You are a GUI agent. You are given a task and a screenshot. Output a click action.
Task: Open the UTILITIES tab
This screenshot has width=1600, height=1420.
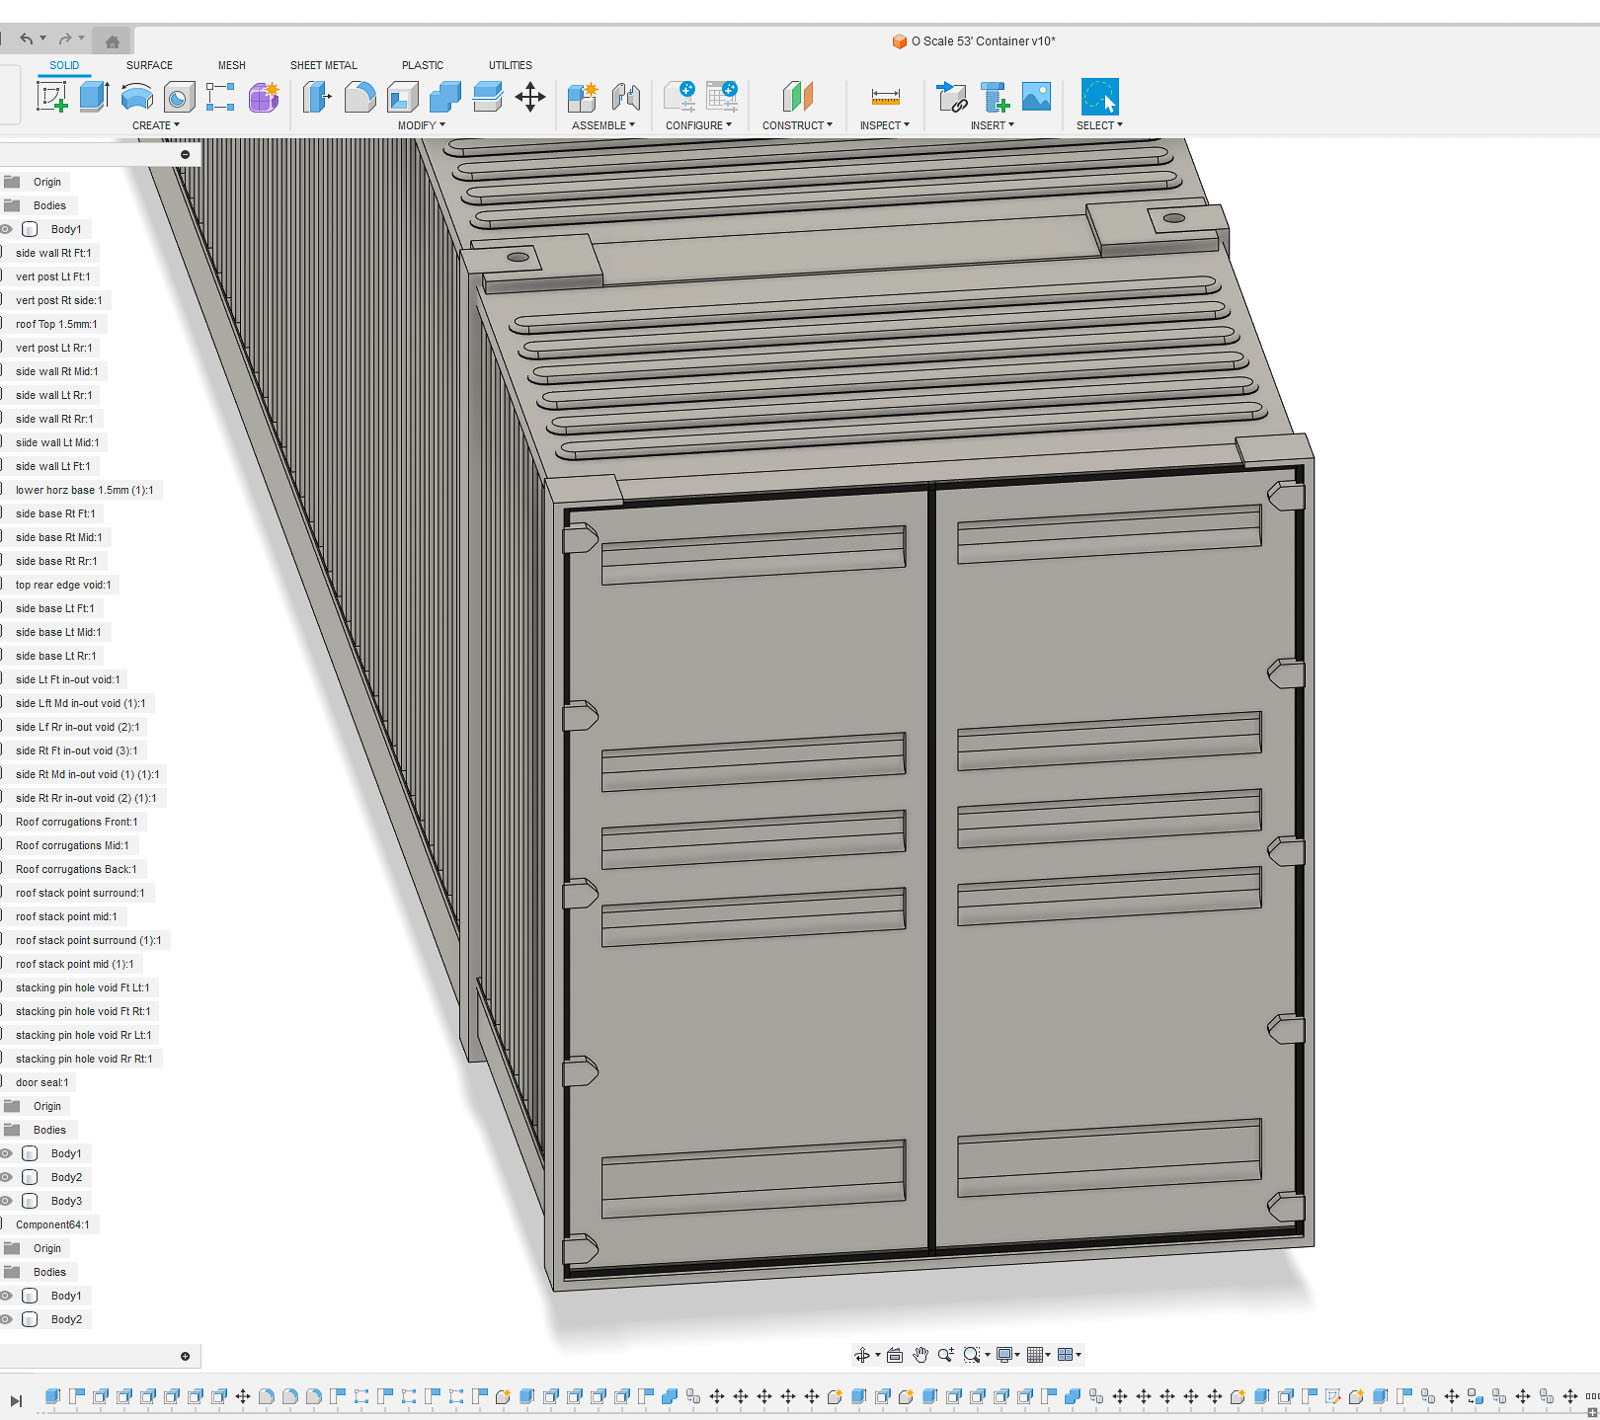[x=510, y=65]
